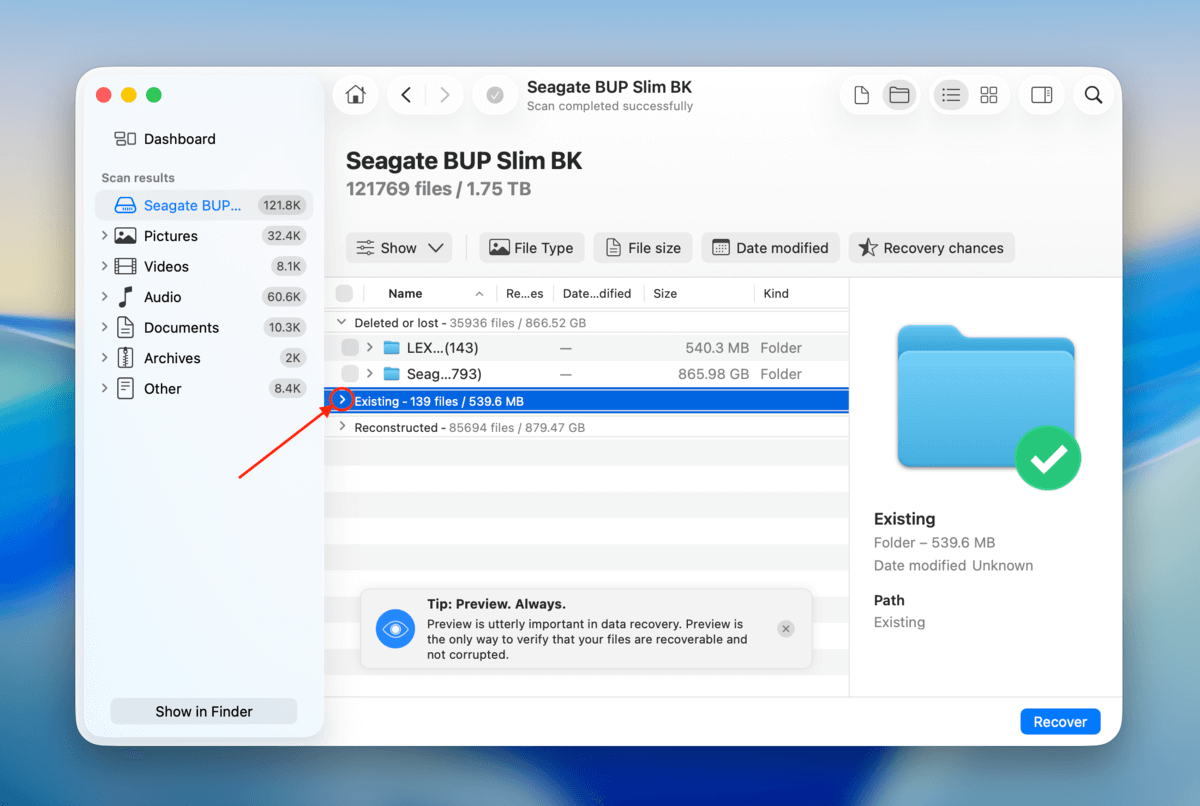1200x806 pixels.
Task: Sort by the Size column header
Action: coord(665,294)
